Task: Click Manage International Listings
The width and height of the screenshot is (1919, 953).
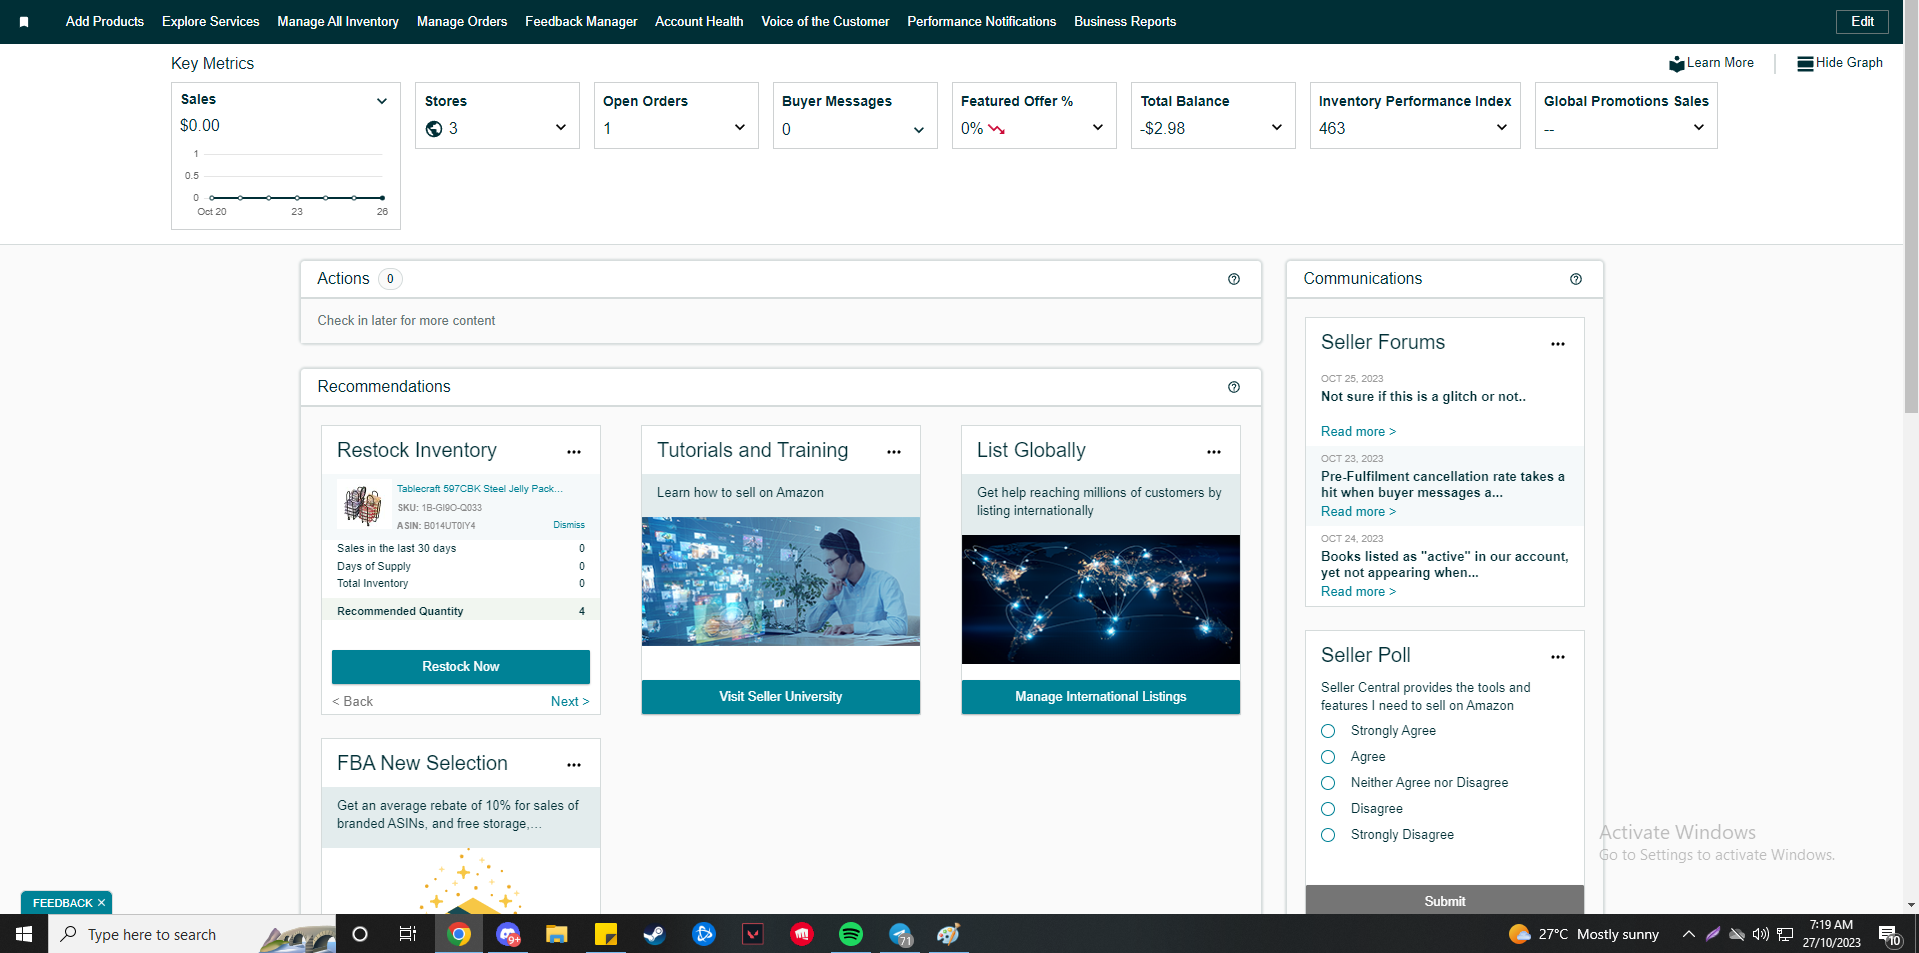Action: [x=1101, y=697]
